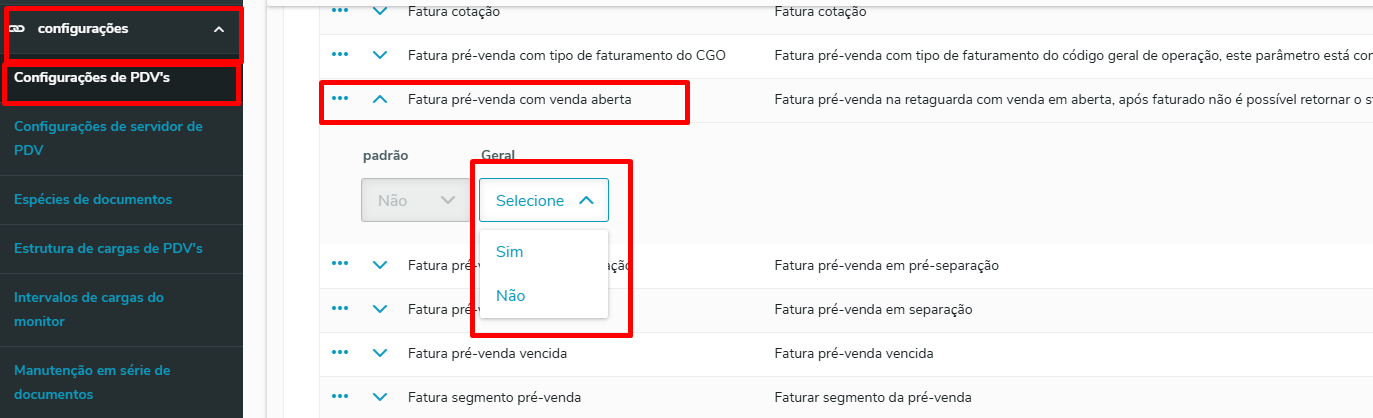1373x418 pixels.
Task: Open three-dot menu for Fatura pré-venda com tipo de faturamento do CGO
Action: [x=339, y=54]
